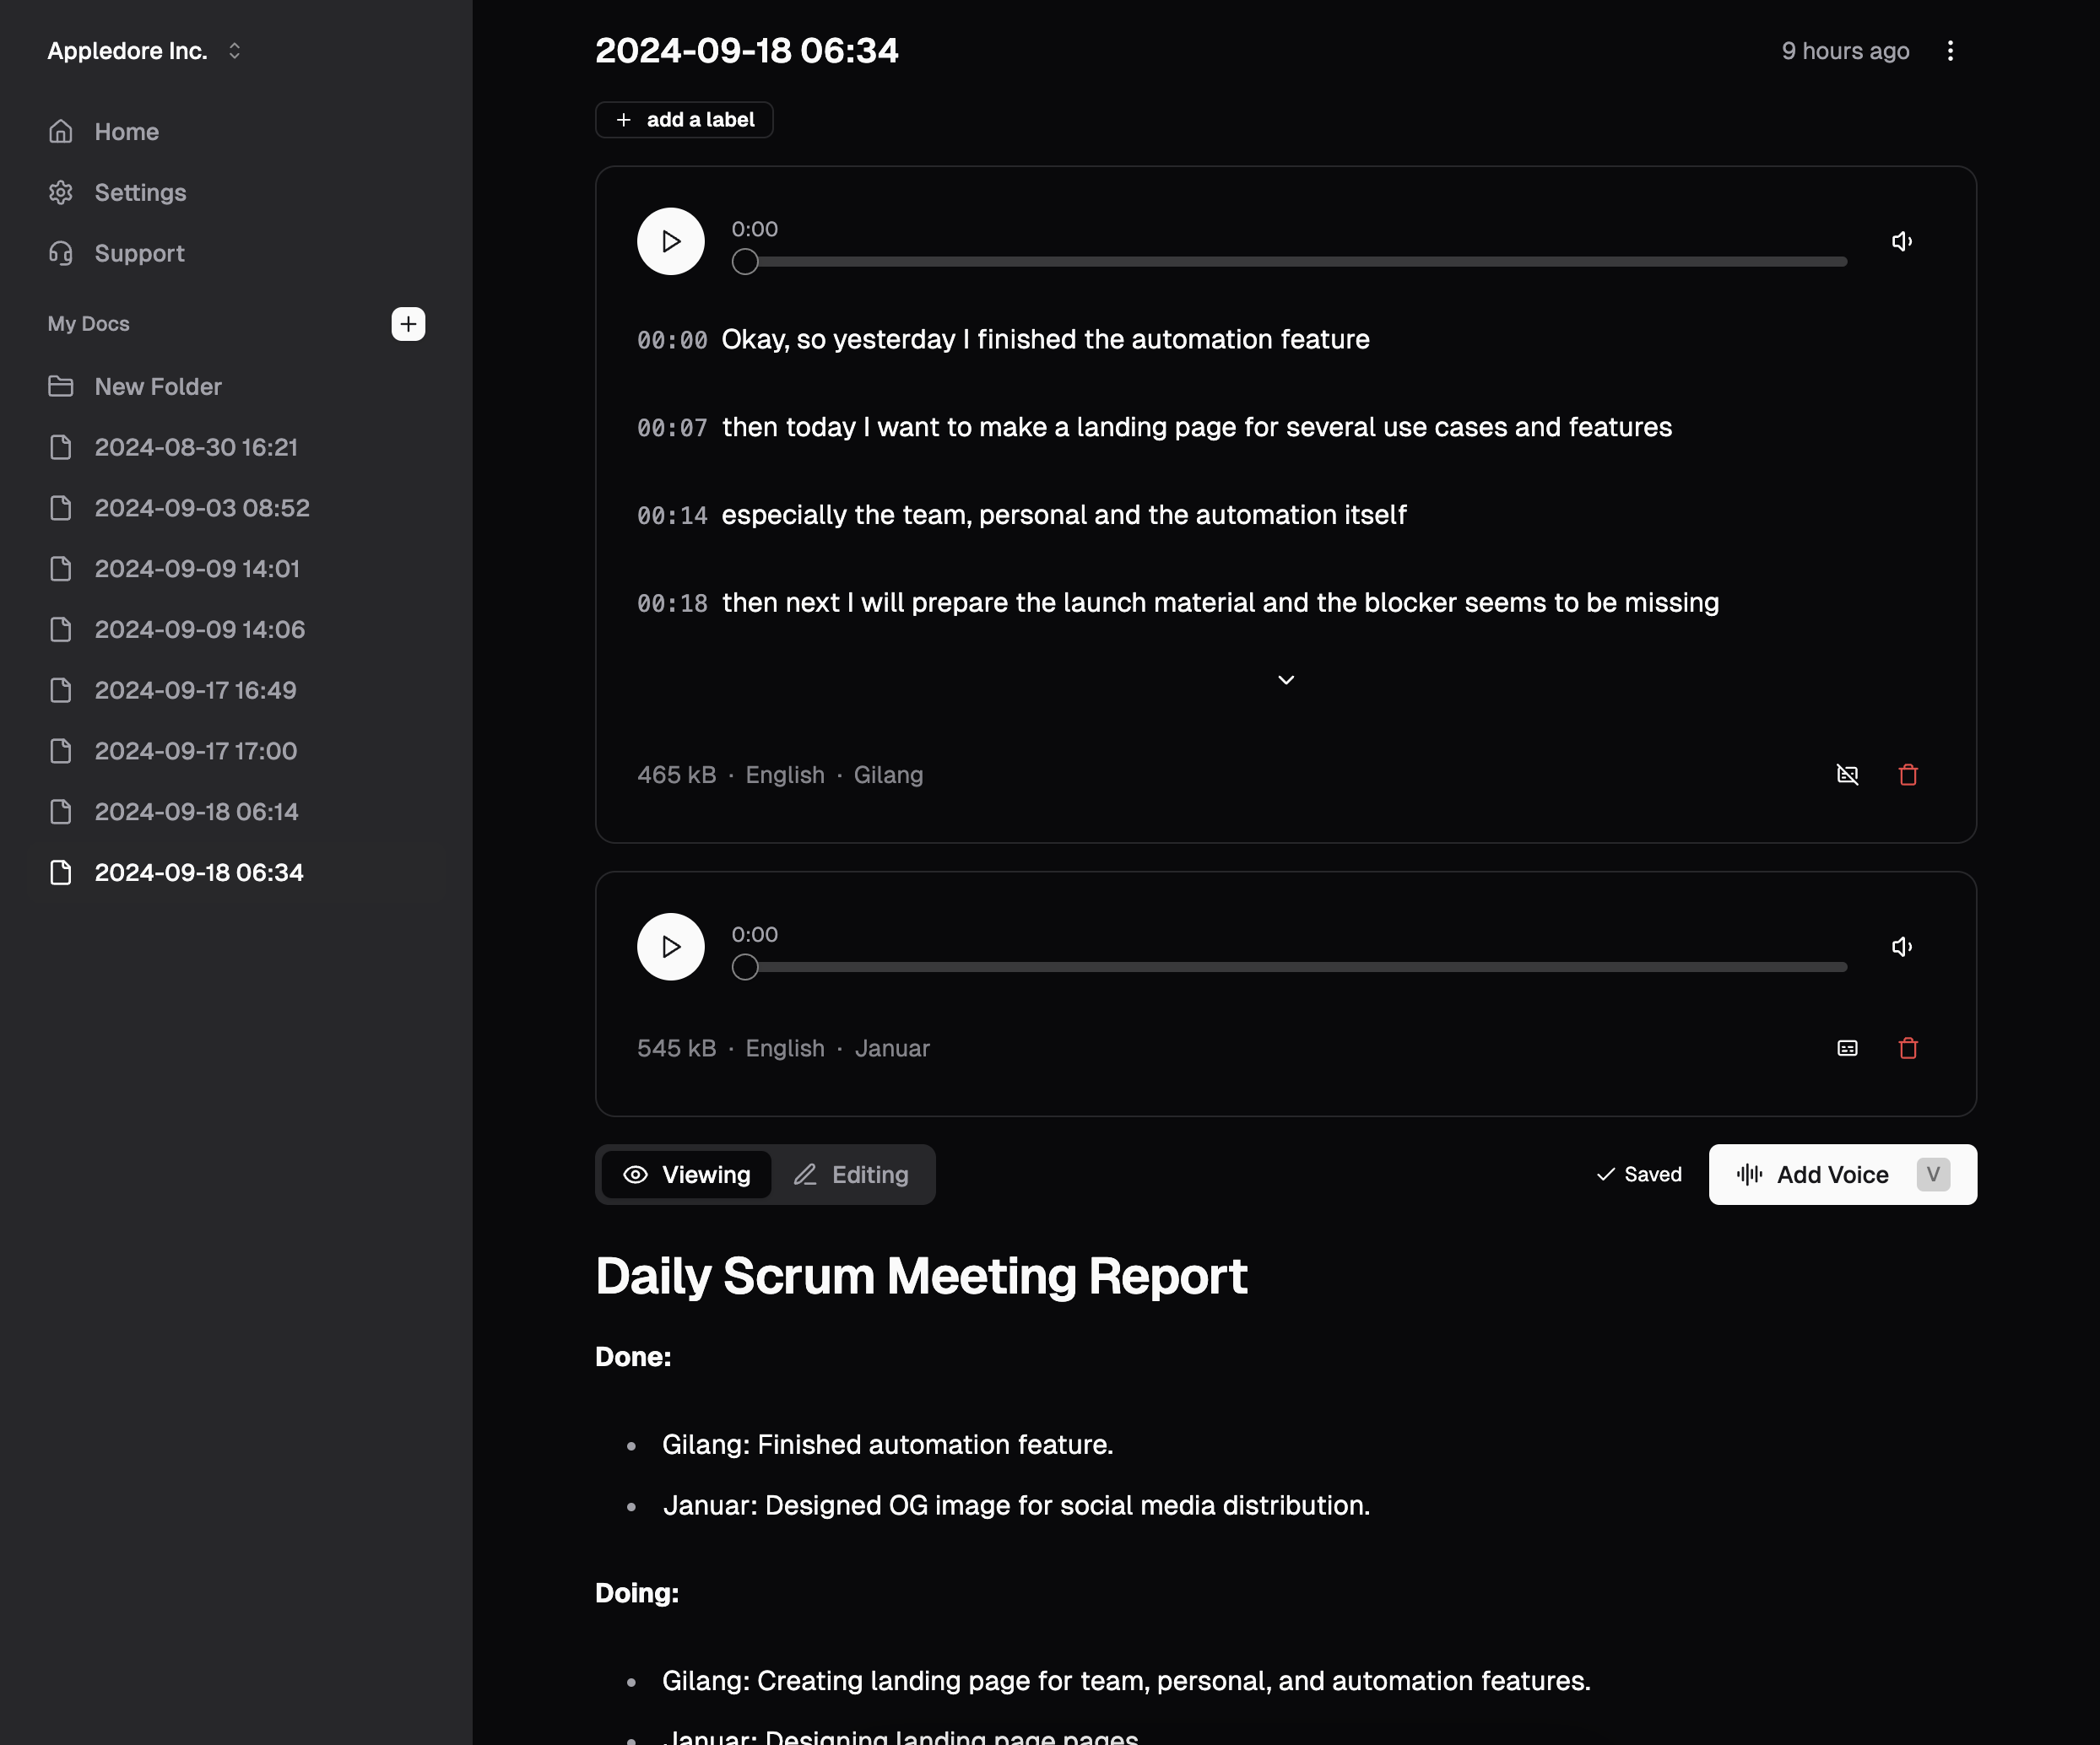The height and width of the screenshot is (1745, 2100).
Task: Open the New Folder item
Action: (x=157, y=386)
